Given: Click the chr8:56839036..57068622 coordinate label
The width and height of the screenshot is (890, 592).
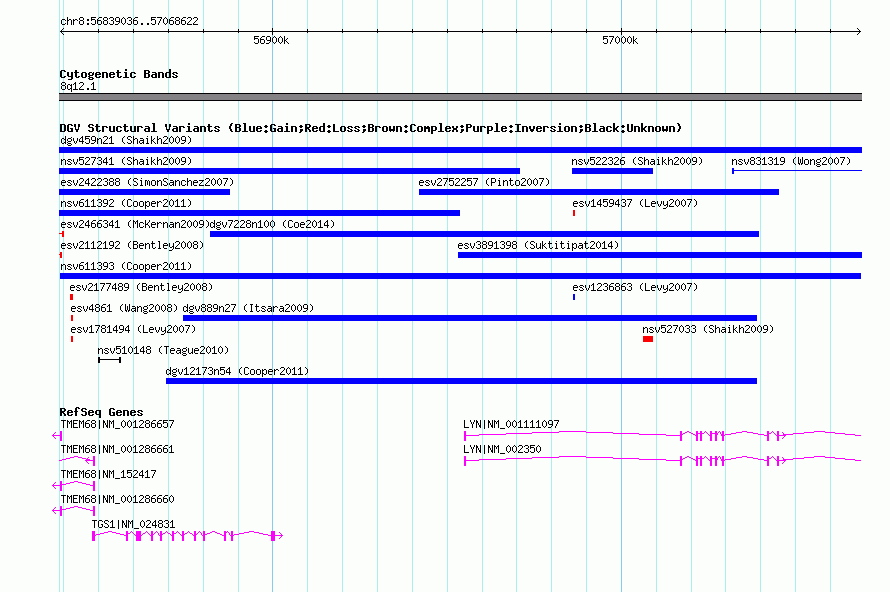Looking at the screenshot, I should coord(129,21).
